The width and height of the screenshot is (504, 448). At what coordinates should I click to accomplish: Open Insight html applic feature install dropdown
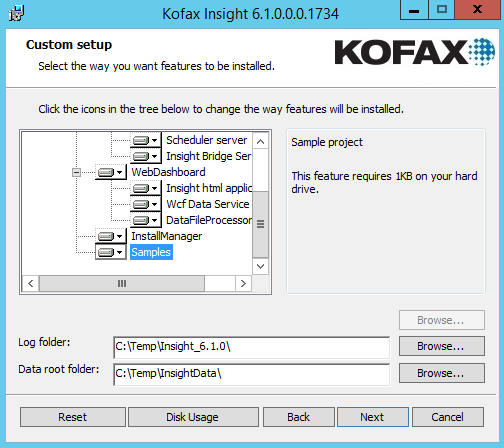pos(145,188)
